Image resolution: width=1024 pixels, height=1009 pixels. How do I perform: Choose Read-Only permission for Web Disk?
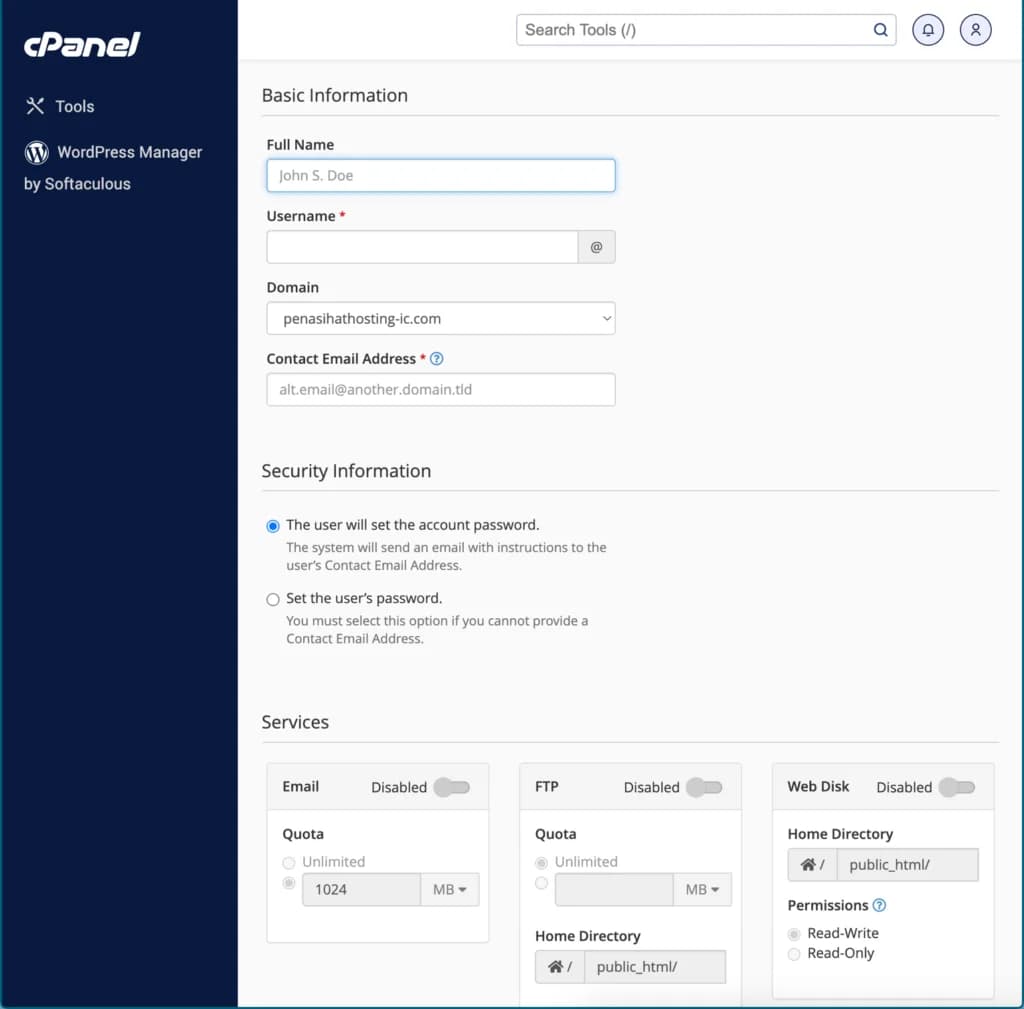794,953
